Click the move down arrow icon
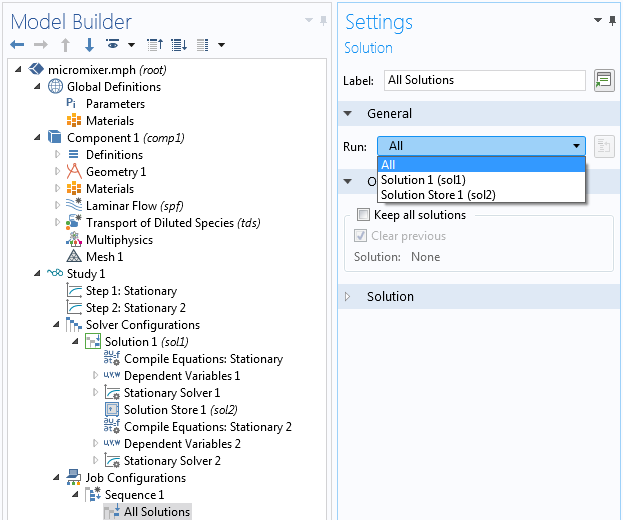The height and width of the screenshot is (520, 623). 89,45
